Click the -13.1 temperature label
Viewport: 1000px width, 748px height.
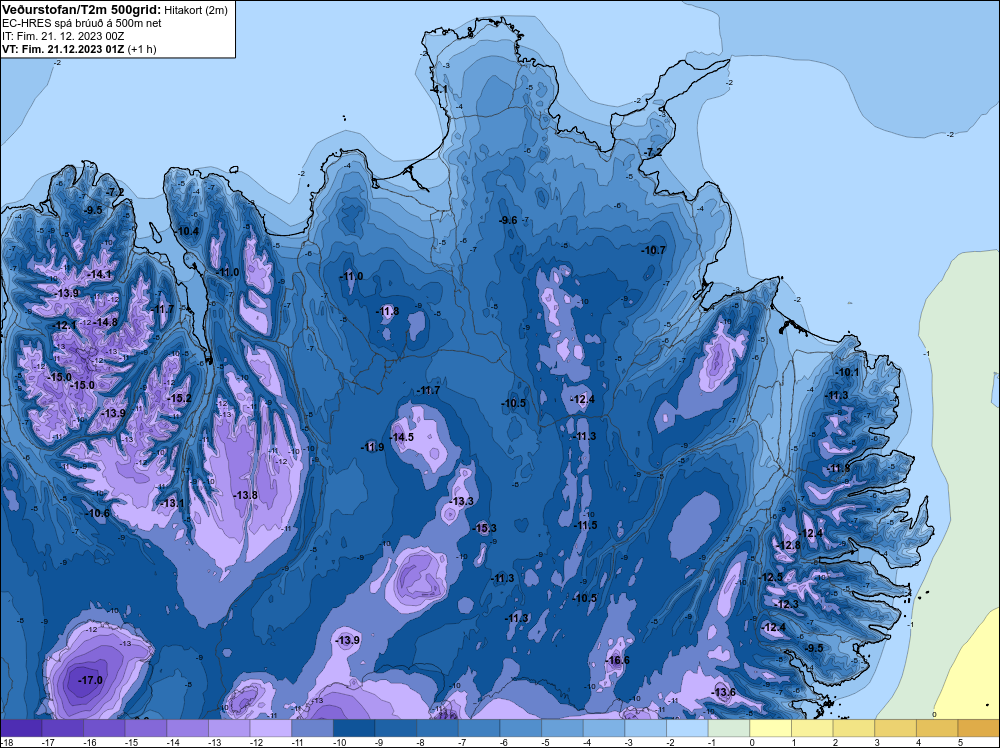point(172,503)
